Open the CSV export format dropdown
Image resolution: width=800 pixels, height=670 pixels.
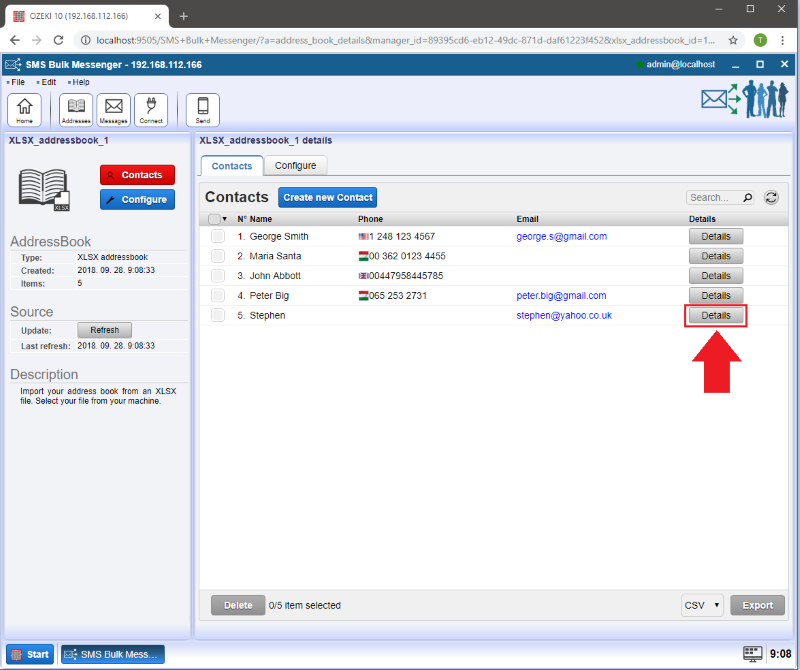[702, 605]
